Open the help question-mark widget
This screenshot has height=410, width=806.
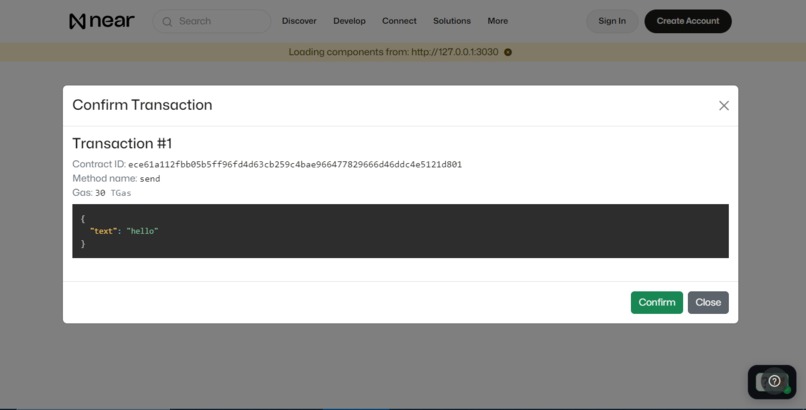(x=772, y=382)
